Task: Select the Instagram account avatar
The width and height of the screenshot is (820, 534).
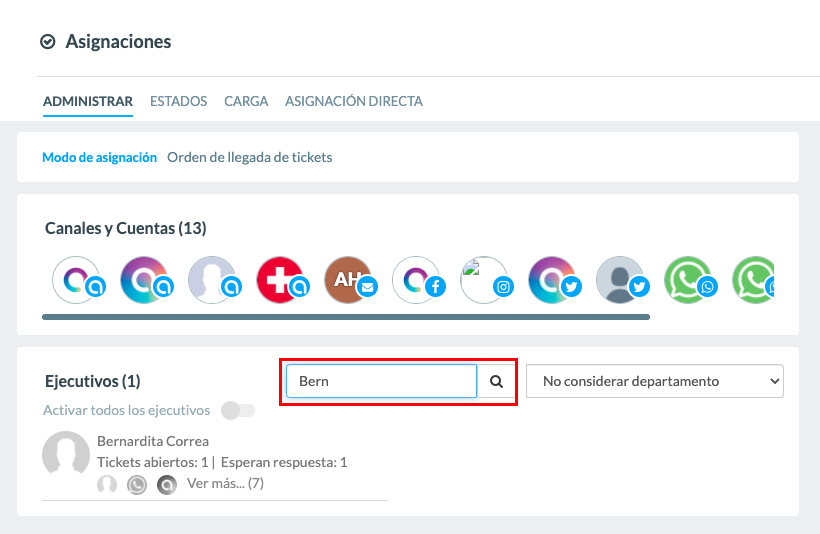Action: click(x=484, y=280)
